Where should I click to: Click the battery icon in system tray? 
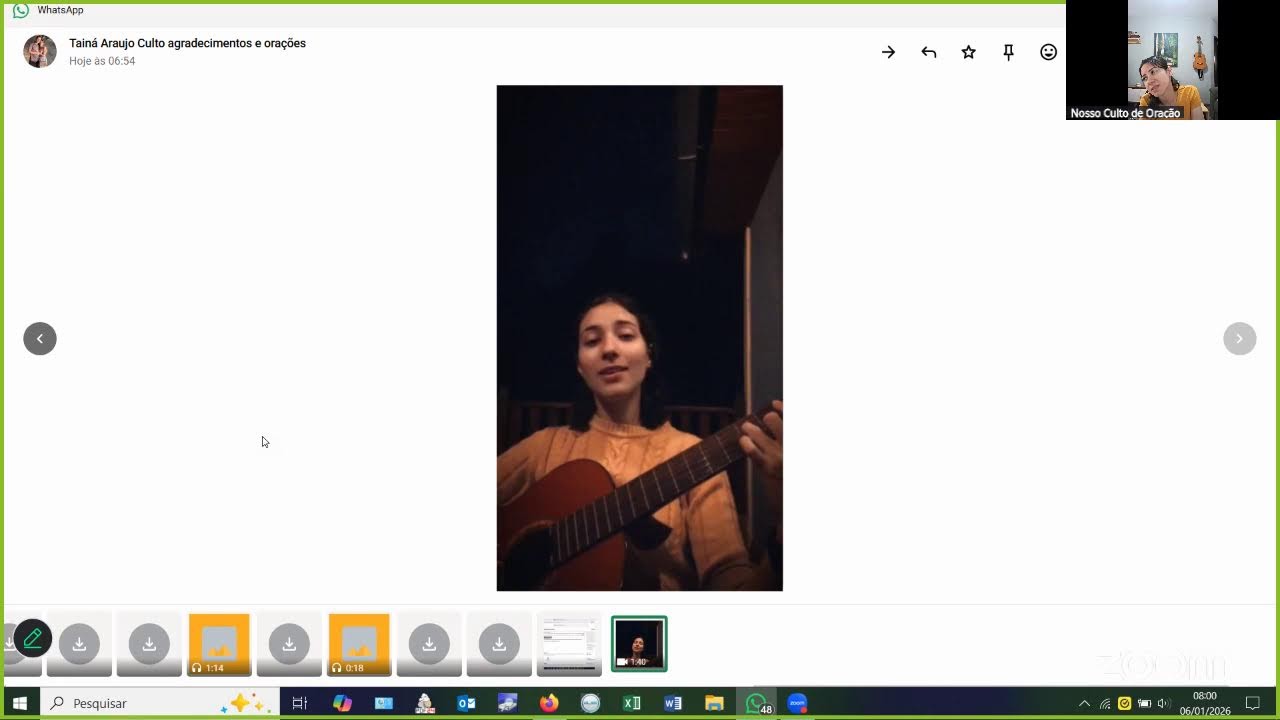click(x=1144, y=703)
